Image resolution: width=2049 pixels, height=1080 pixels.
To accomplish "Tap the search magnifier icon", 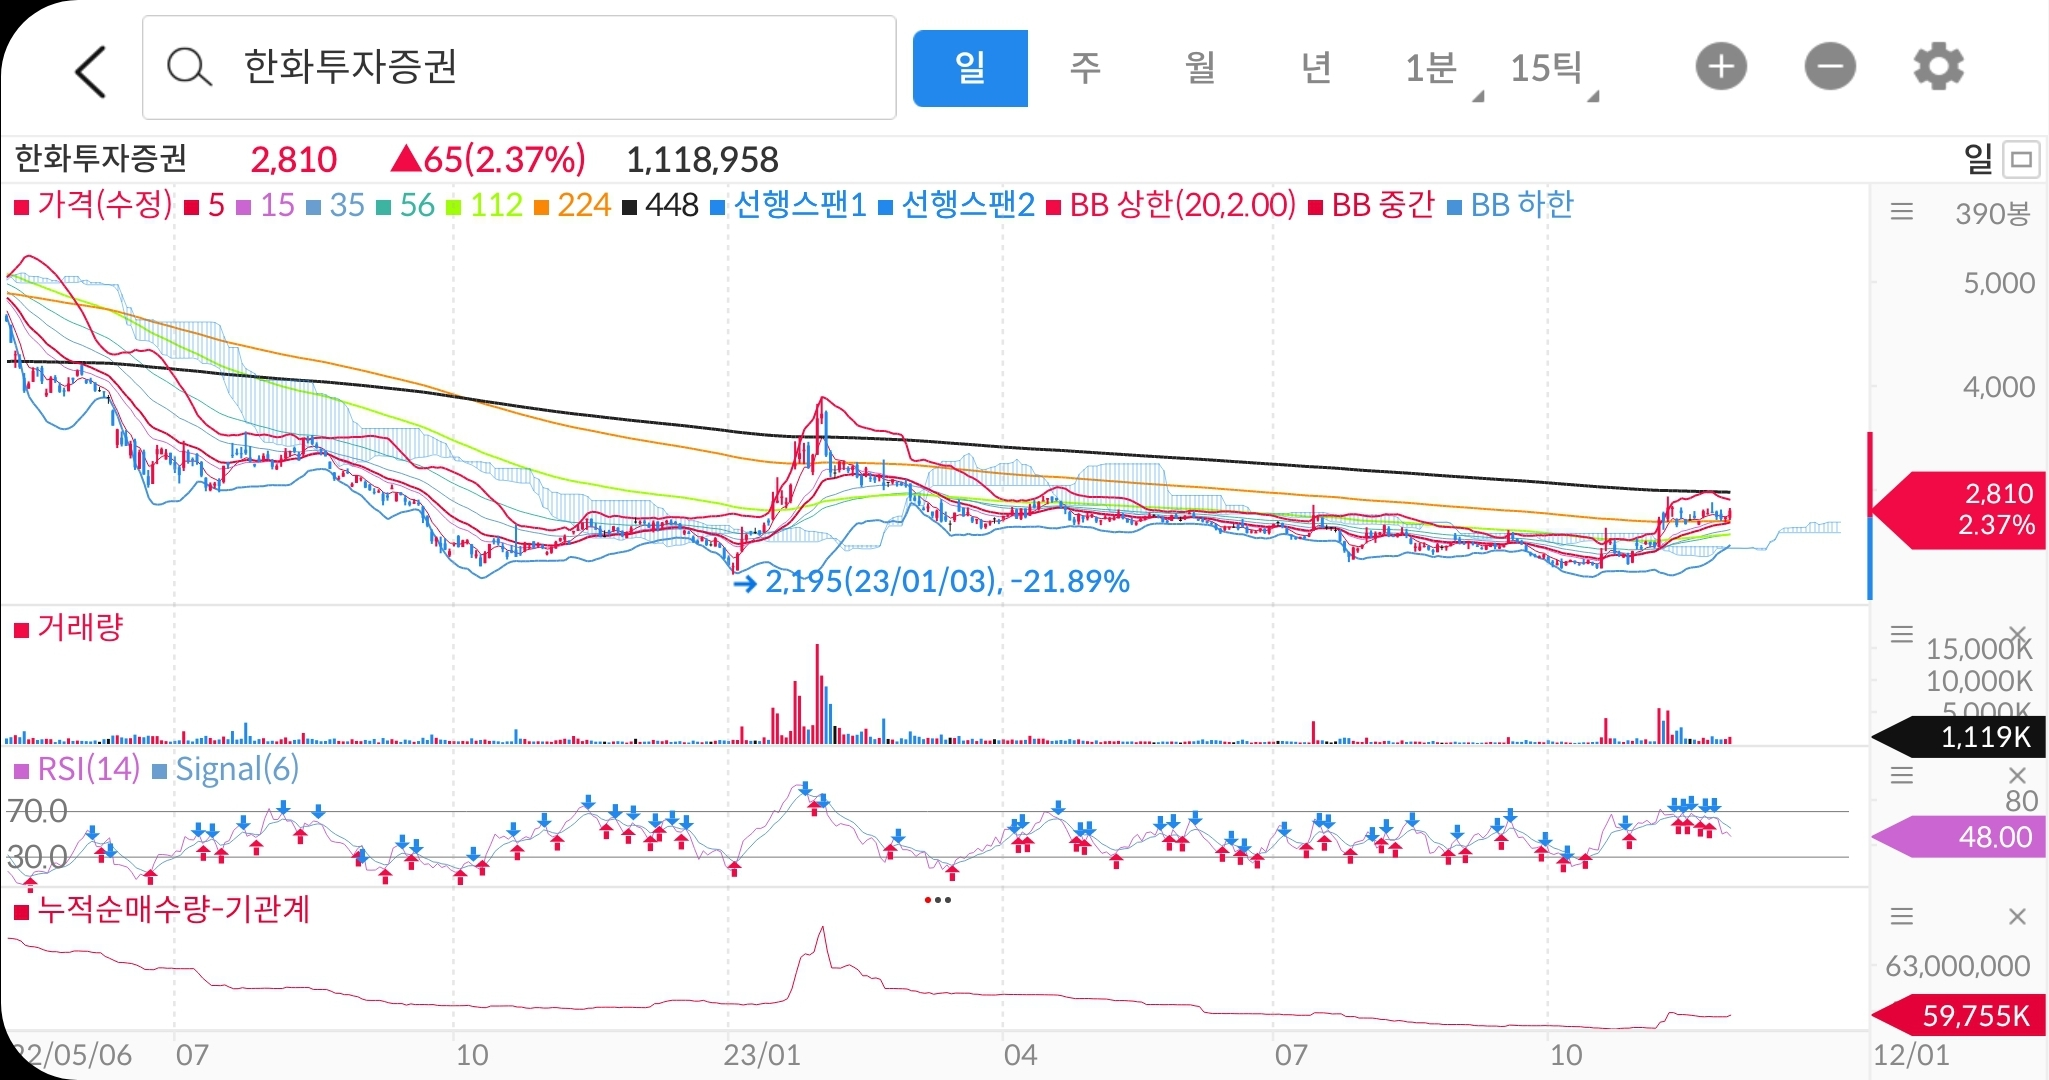I will click(x=188, y=68).
